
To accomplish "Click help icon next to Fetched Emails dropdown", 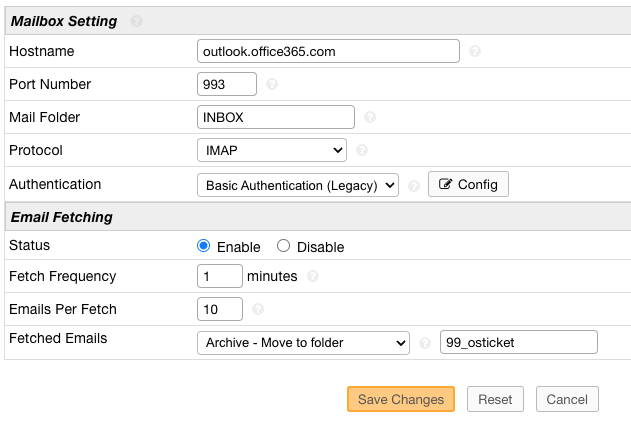I will click(424, 343).
